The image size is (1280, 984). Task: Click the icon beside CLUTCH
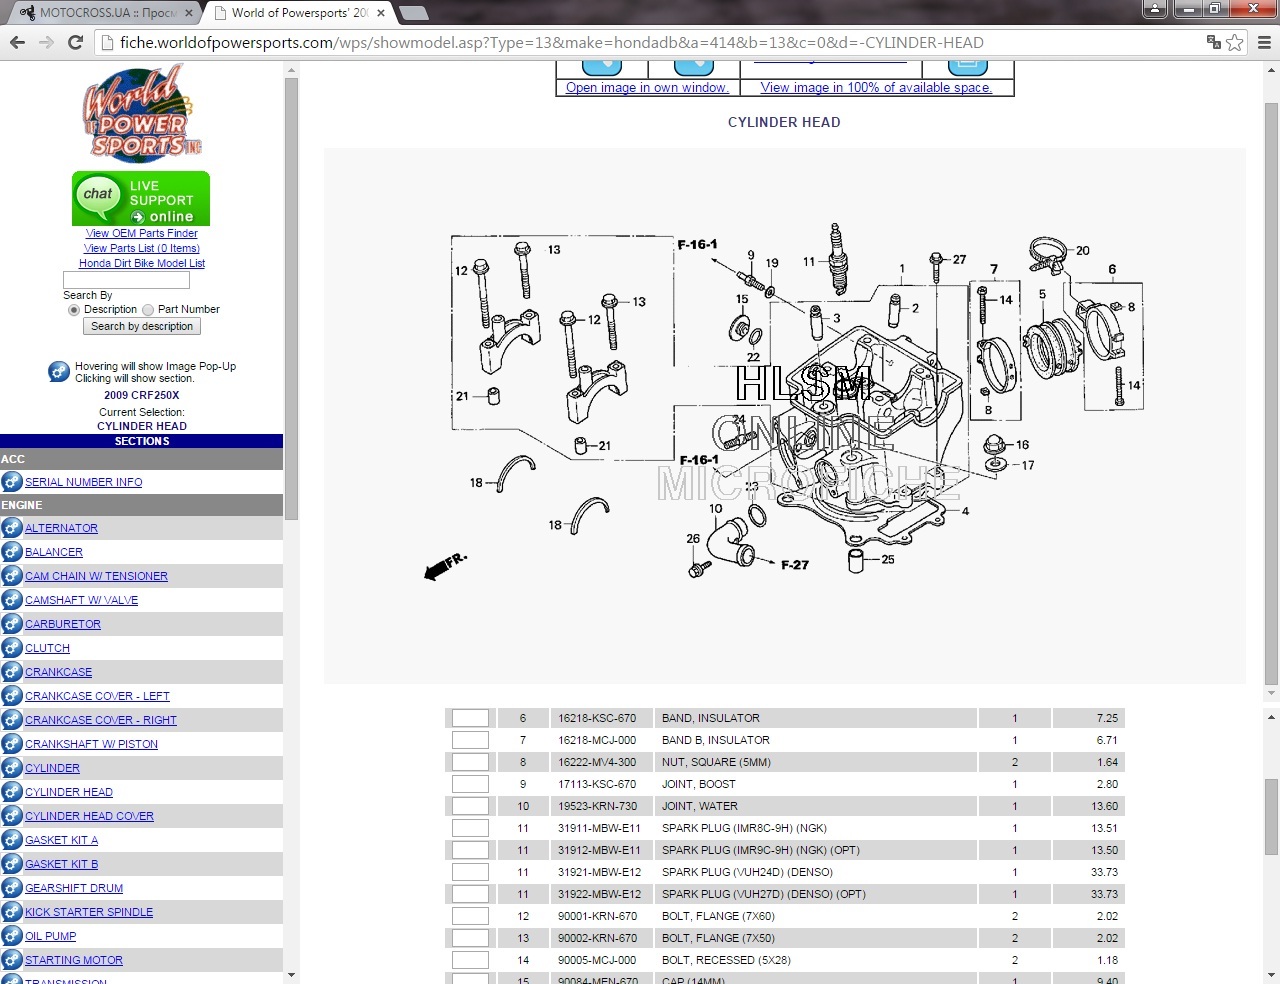pos(12,648)
